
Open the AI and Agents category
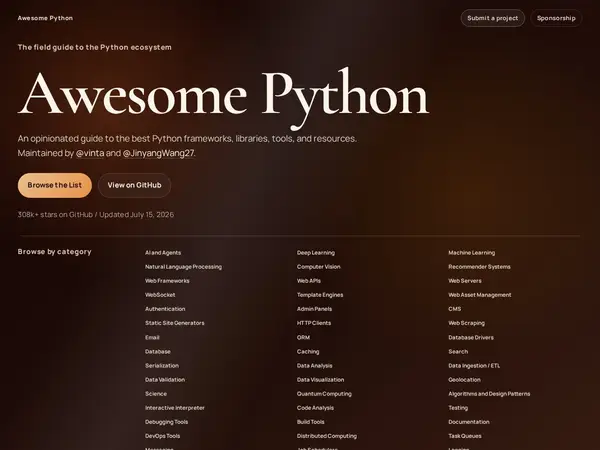click(163, 253)
